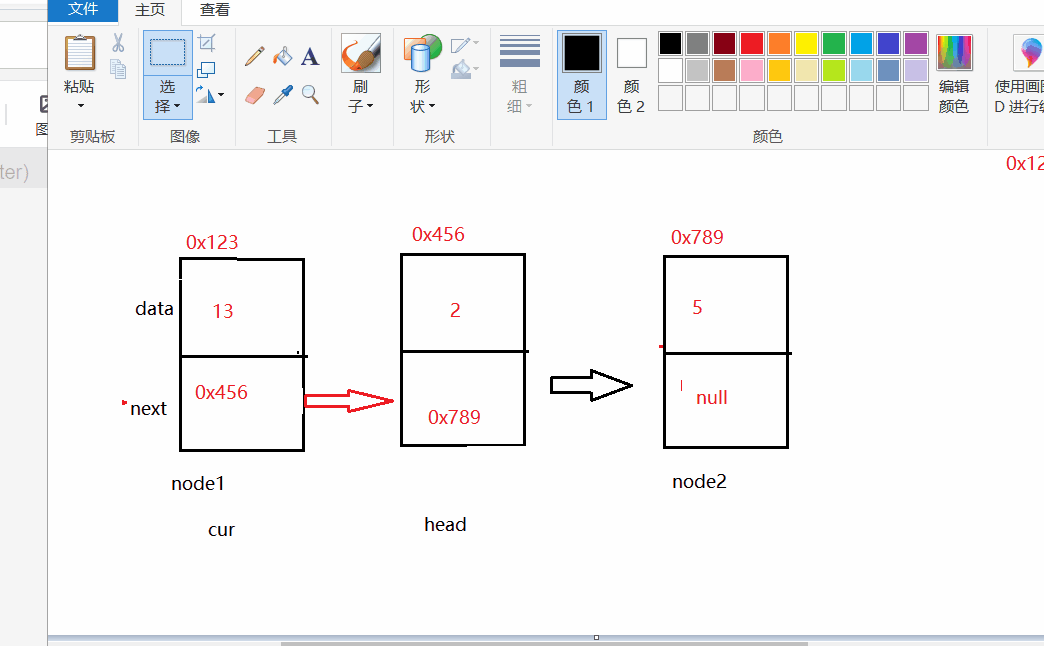Select the Fill with color bucket
The image size is (1044, 646).
tap(282, 56)
